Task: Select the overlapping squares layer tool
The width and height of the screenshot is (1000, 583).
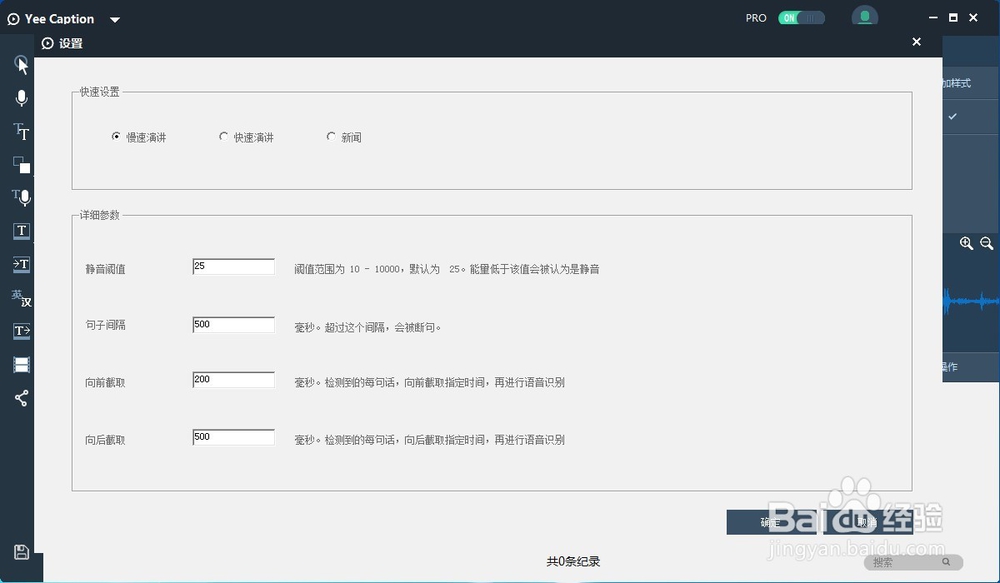Action: pos(22,165)
